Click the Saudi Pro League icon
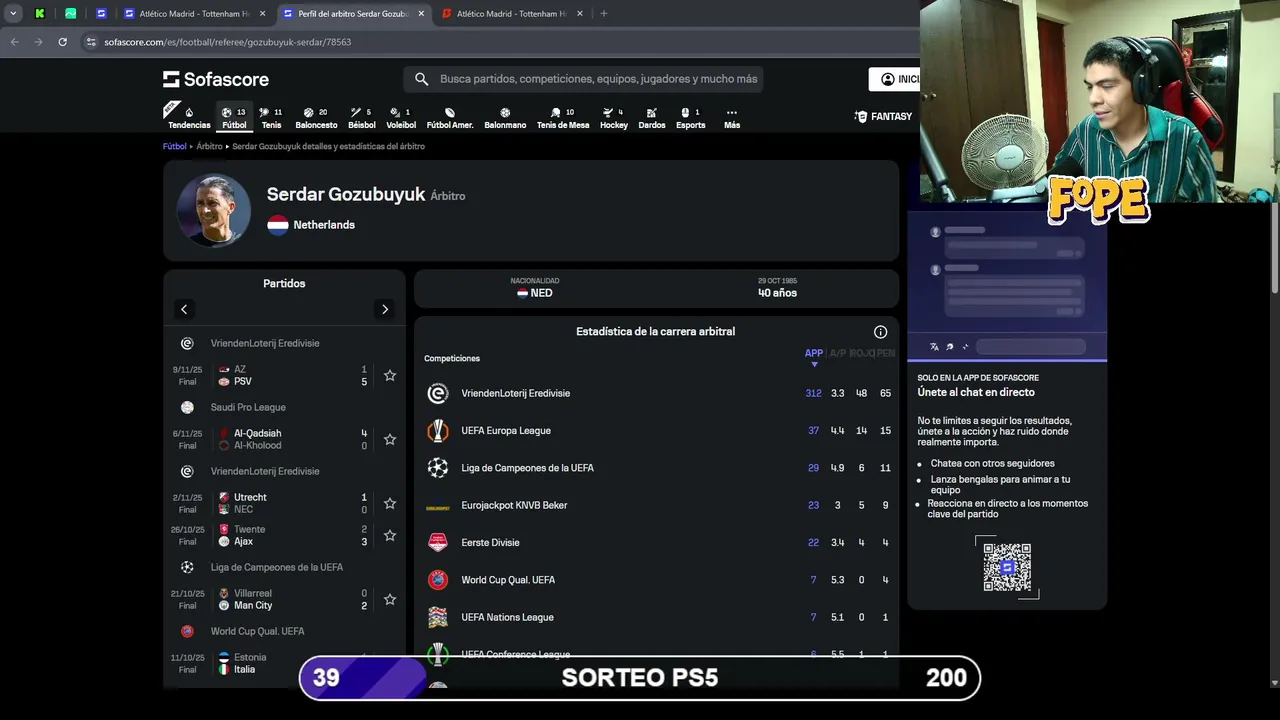This screenshot has height=720, width=1280. pos(187,407)
